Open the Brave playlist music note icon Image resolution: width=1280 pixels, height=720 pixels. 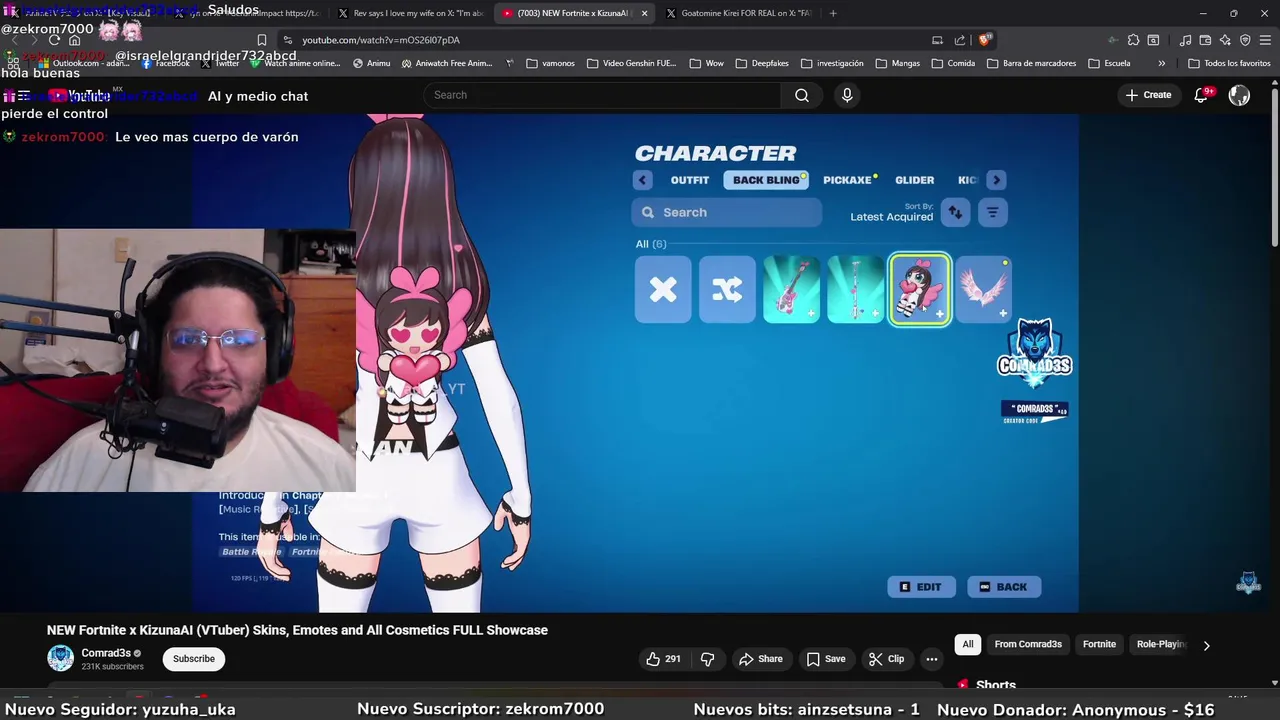pyautogui.click(x=1185, y=40)
